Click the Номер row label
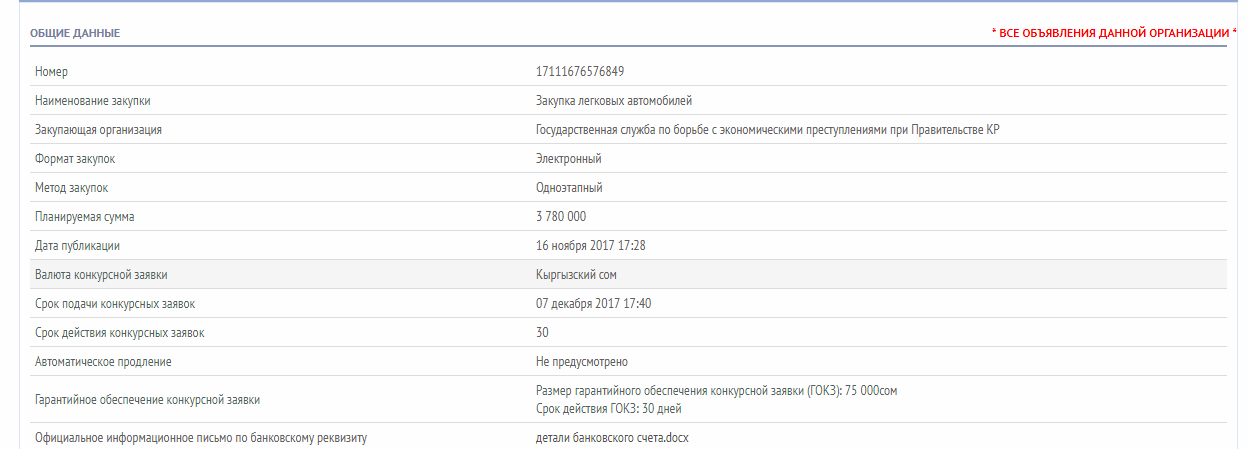The width and height of the screenshot is (1247, 449). (x=51, y=71)
